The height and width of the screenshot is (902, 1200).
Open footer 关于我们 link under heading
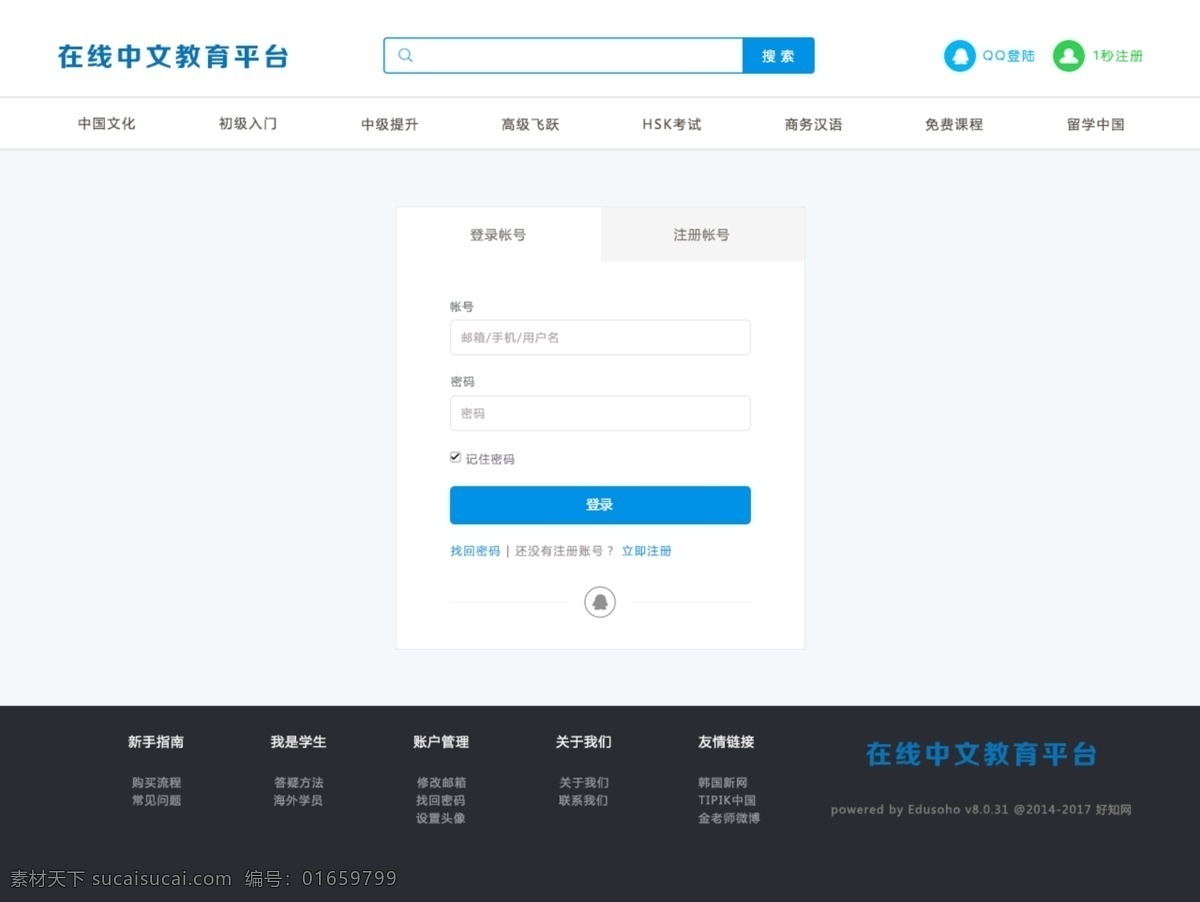point(584,783)
